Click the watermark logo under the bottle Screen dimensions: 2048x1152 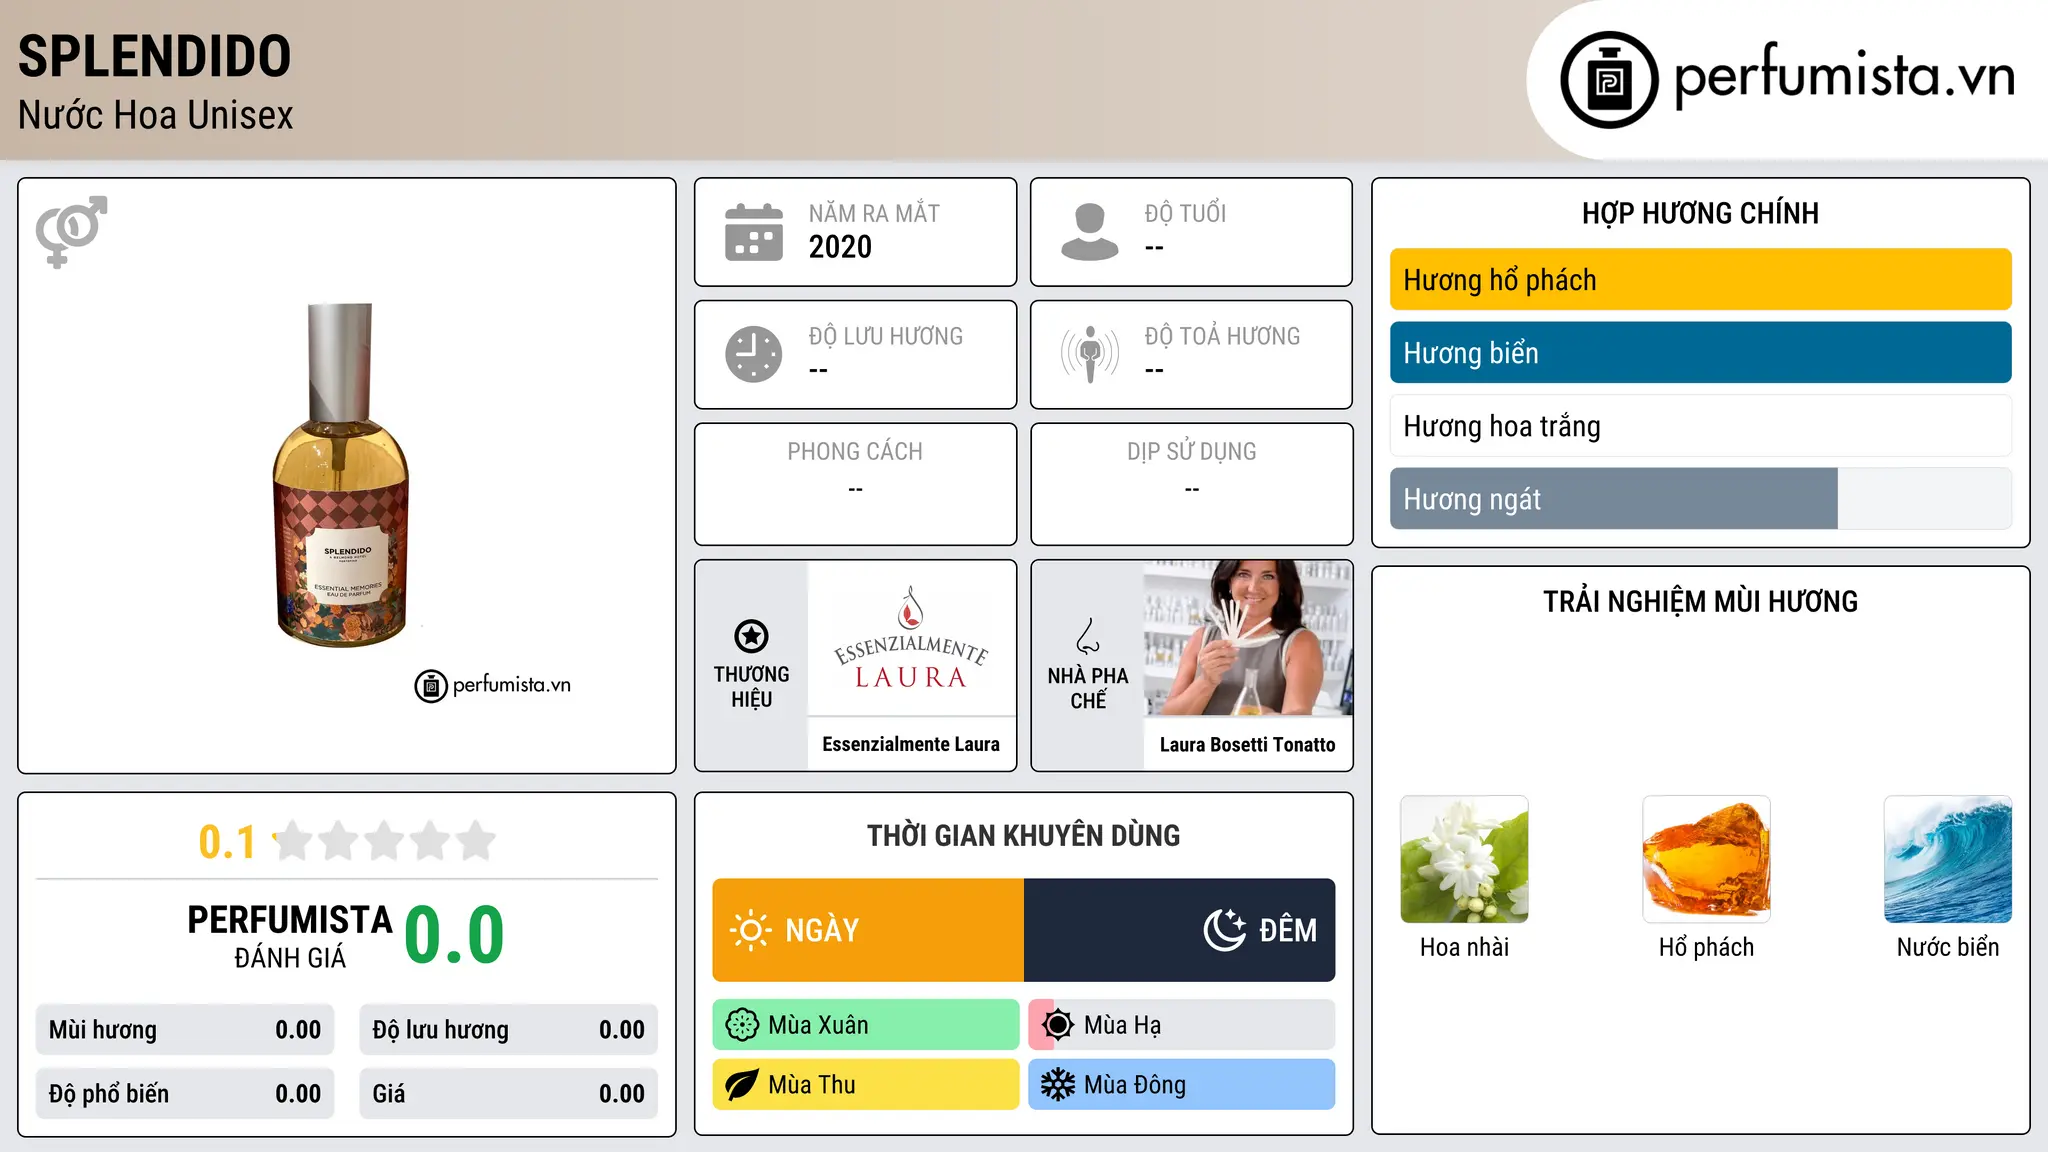point(493,685)
